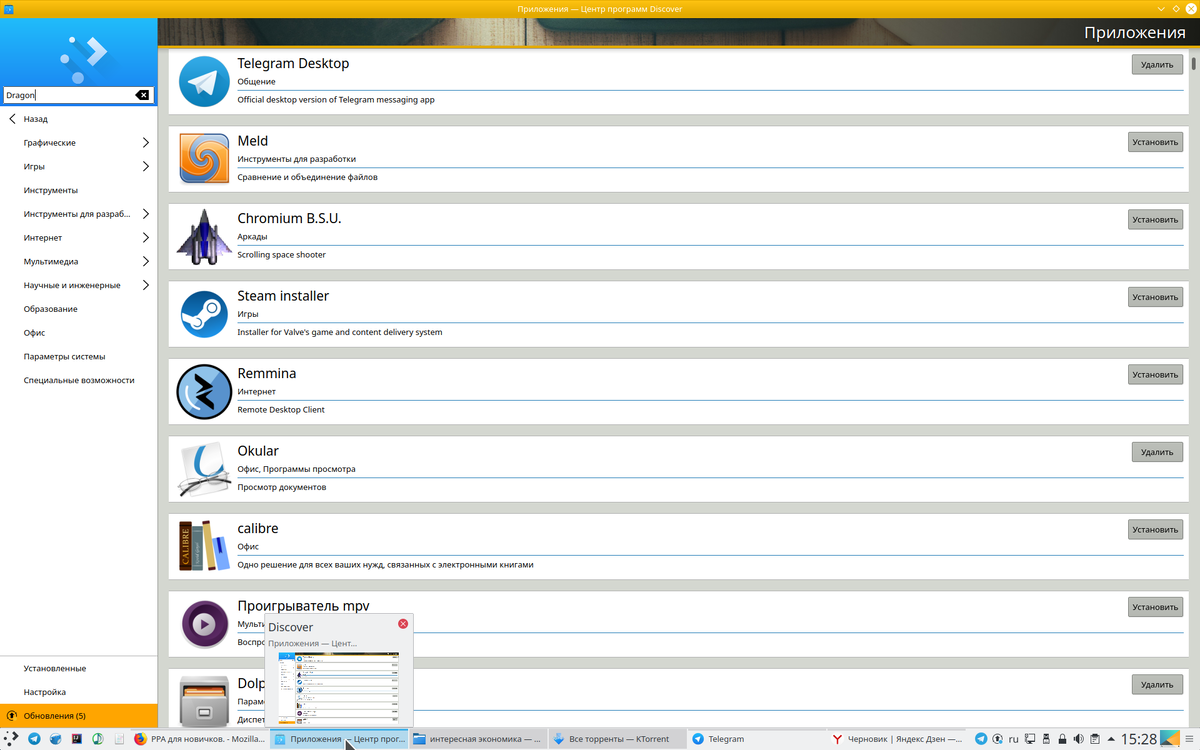1200x750 pixels.
Task: Launch Telegram from taskbar quick launcher
Action: 34,739
